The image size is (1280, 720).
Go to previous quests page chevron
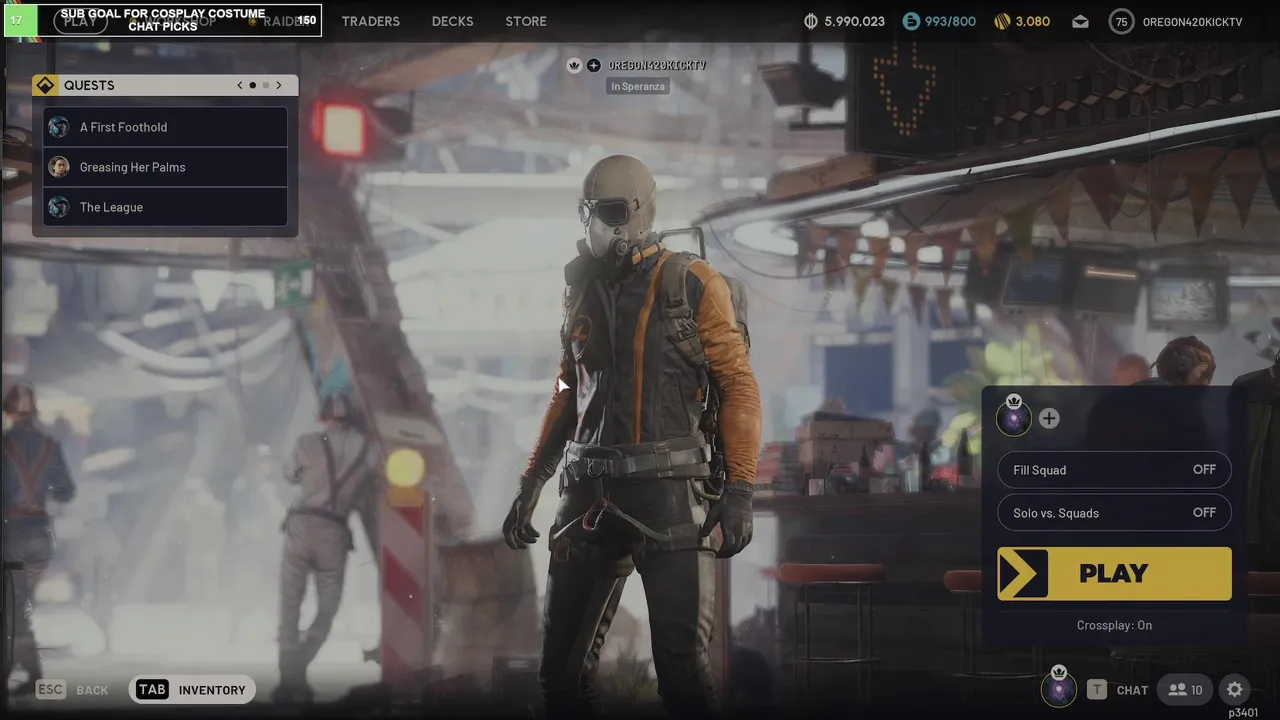(x=240, y=85)
